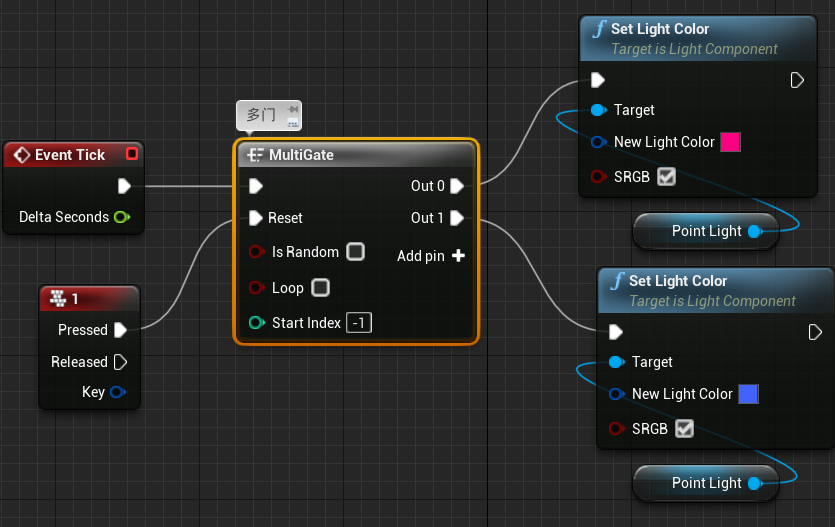This screenshot has width=835, height=527.
Task: Select the Event Tick node title
Action: coord(70,155)
